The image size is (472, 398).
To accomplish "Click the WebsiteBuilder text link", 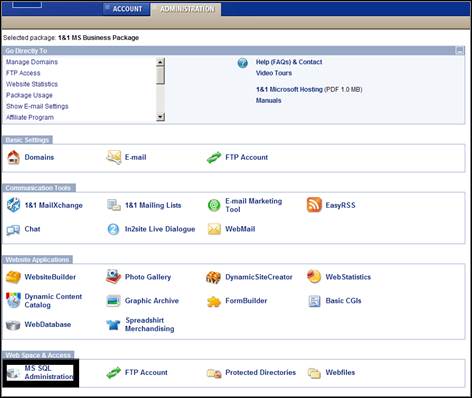I will pyautogui.click(x=50, y=277).
